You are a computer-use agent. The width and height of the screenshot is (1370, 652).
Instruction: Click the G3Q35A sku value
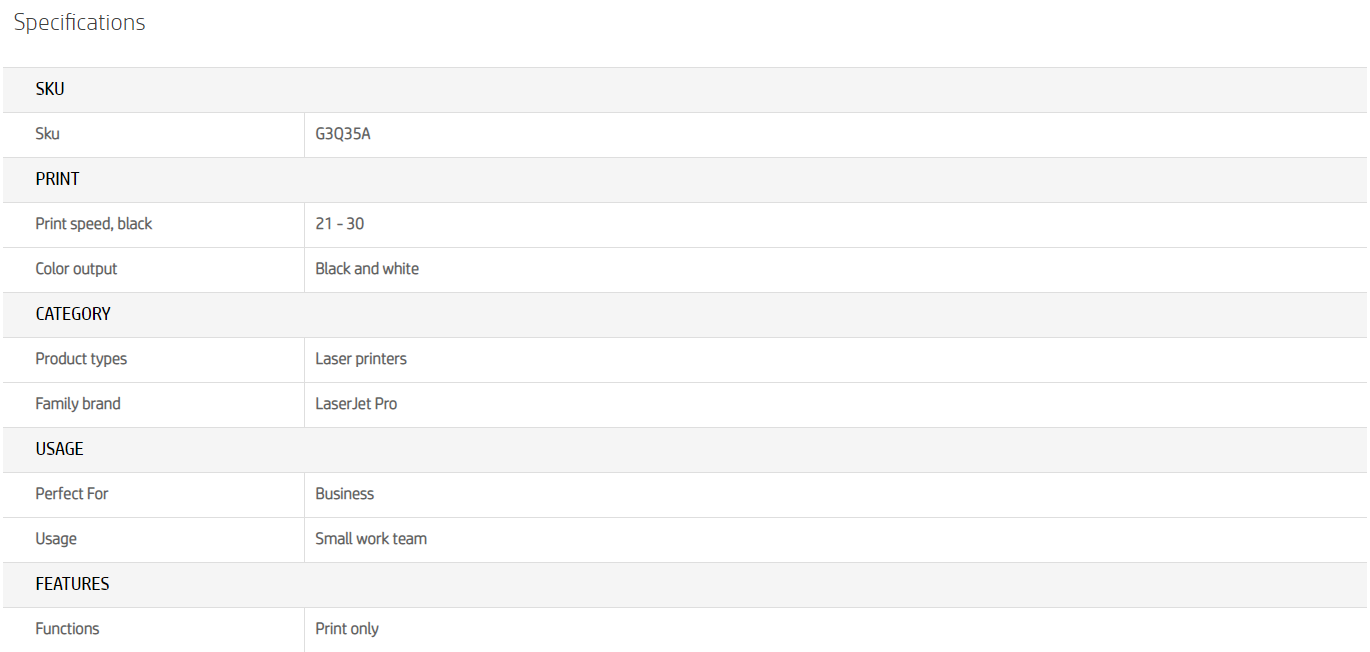[x=343, y=134]
